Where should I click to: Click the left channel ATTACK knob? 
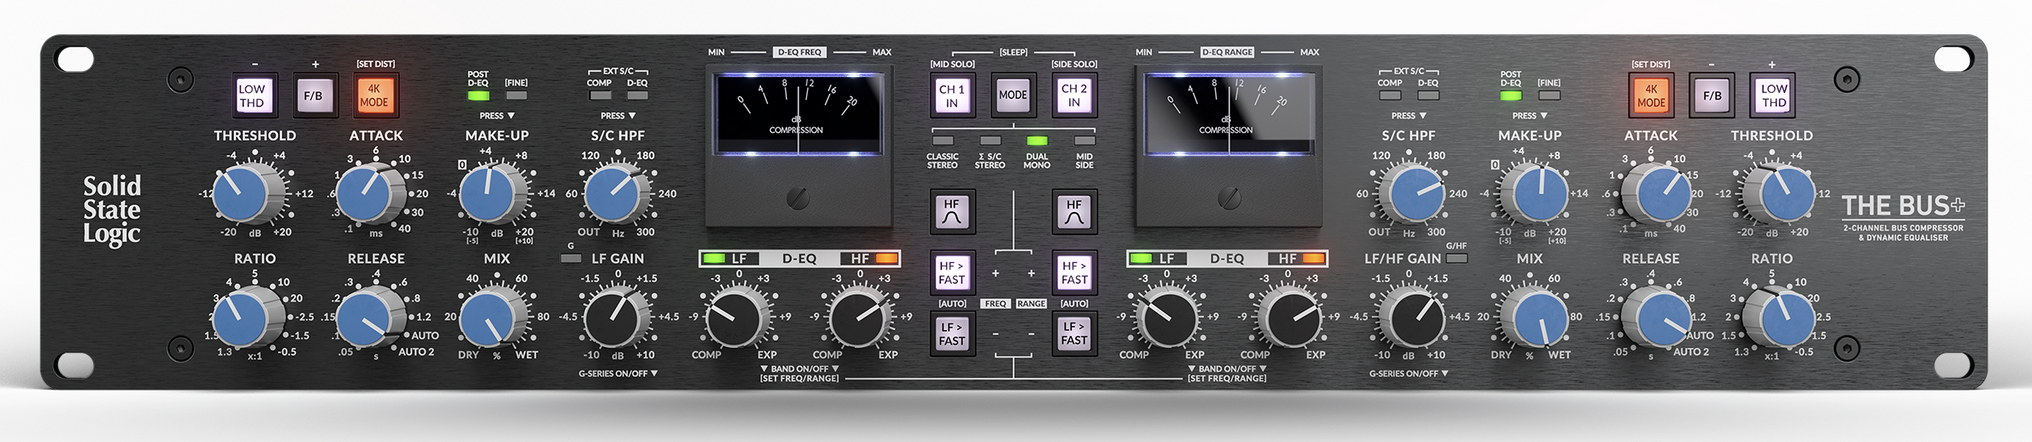(x=367, y=194)
